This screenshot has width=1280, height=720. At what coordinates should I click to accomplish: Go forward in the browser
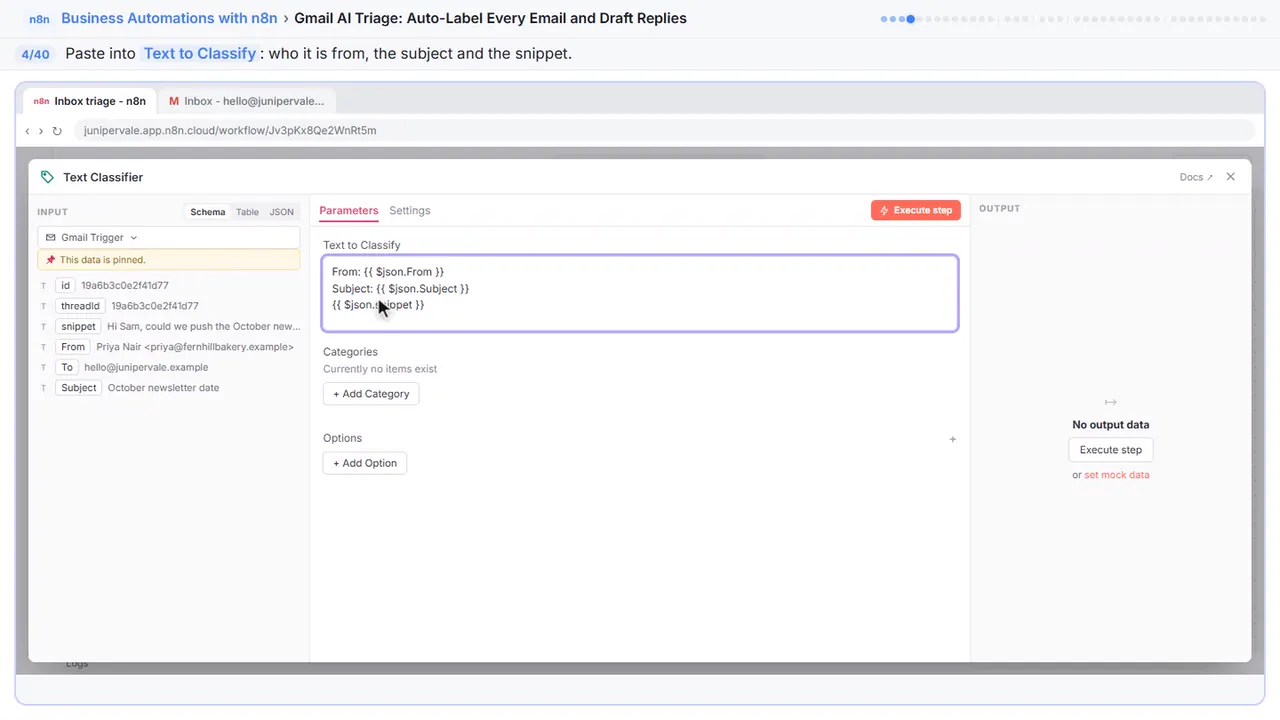[x=40, y=131]
